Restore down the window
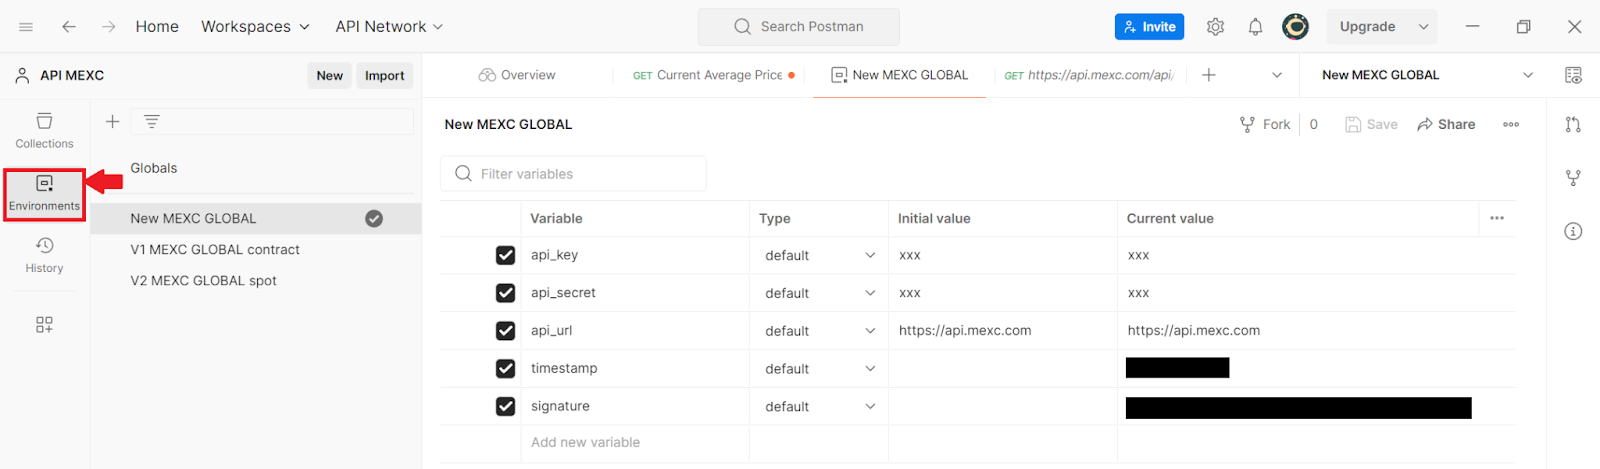Screen dimensions: 1600x469 1523,27
